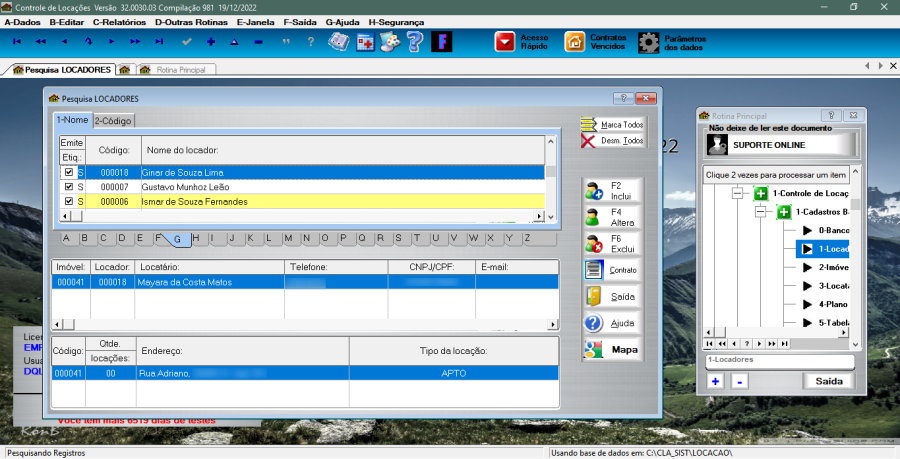Toggle the checkbox for Gustavo Munhoz Leão
The image size is (900, 459).
tap(68, 187)
